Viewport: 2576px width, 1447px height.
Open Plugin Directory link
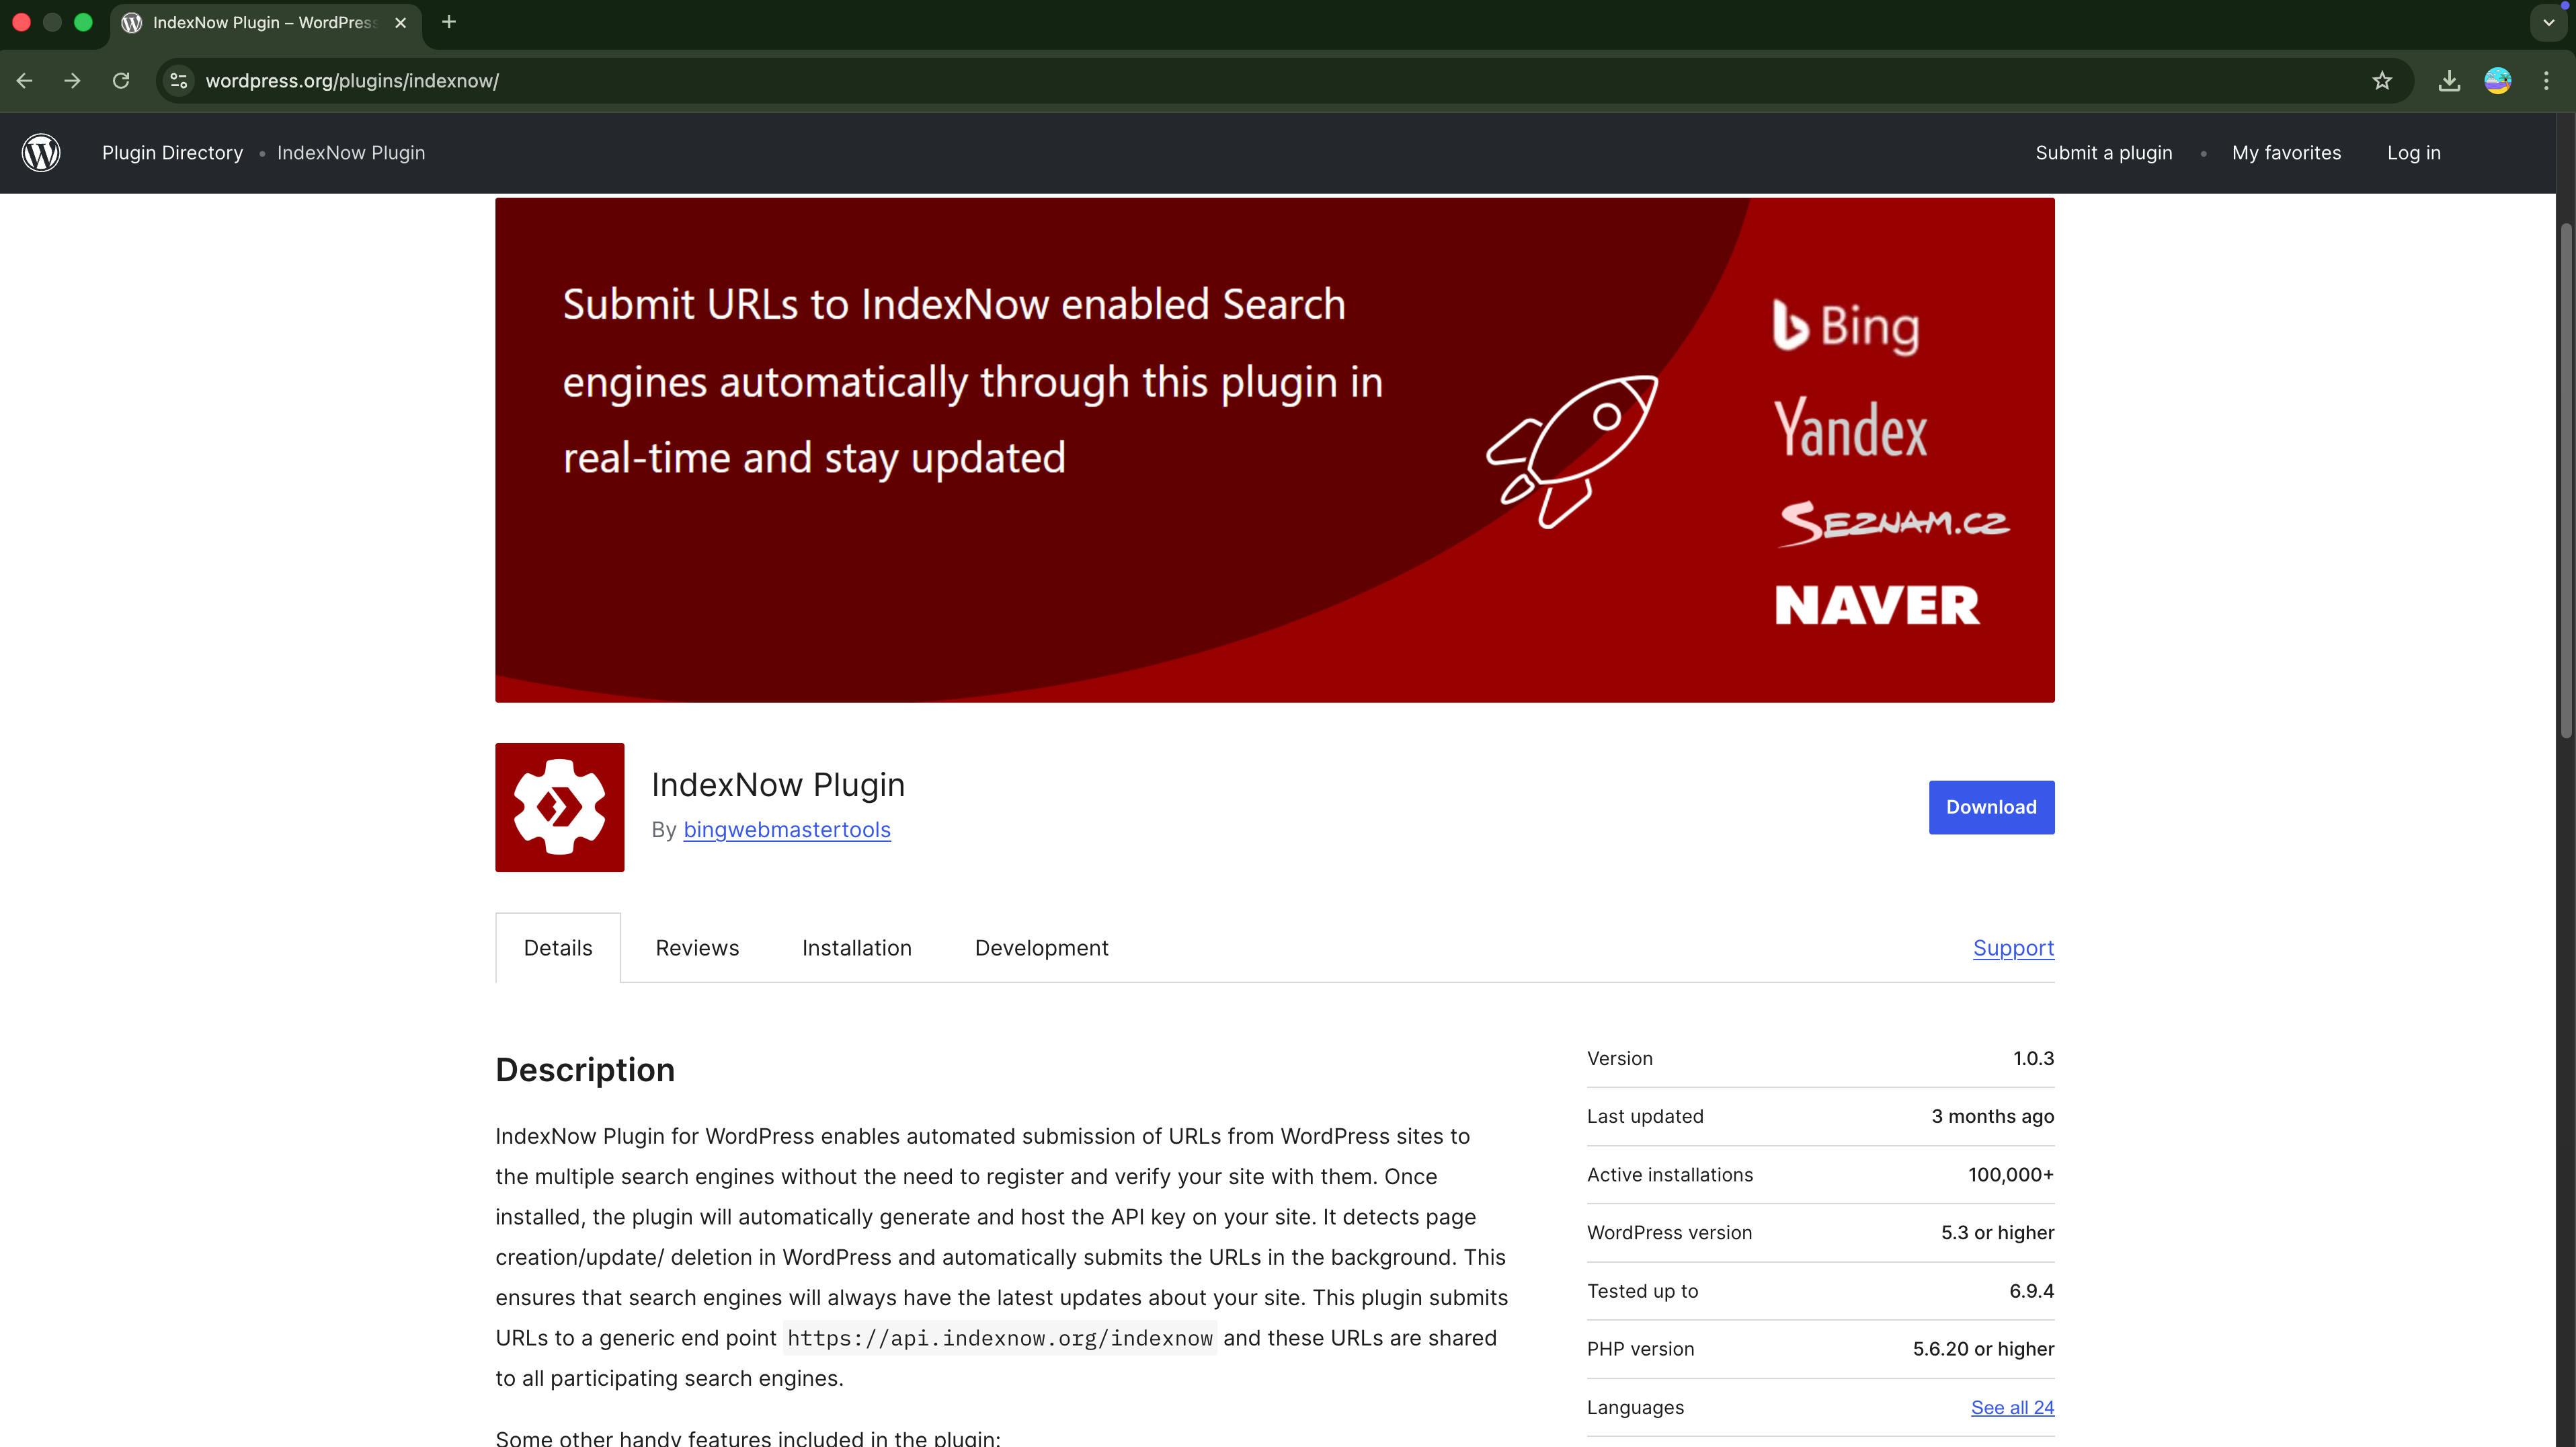pos(172,153)
